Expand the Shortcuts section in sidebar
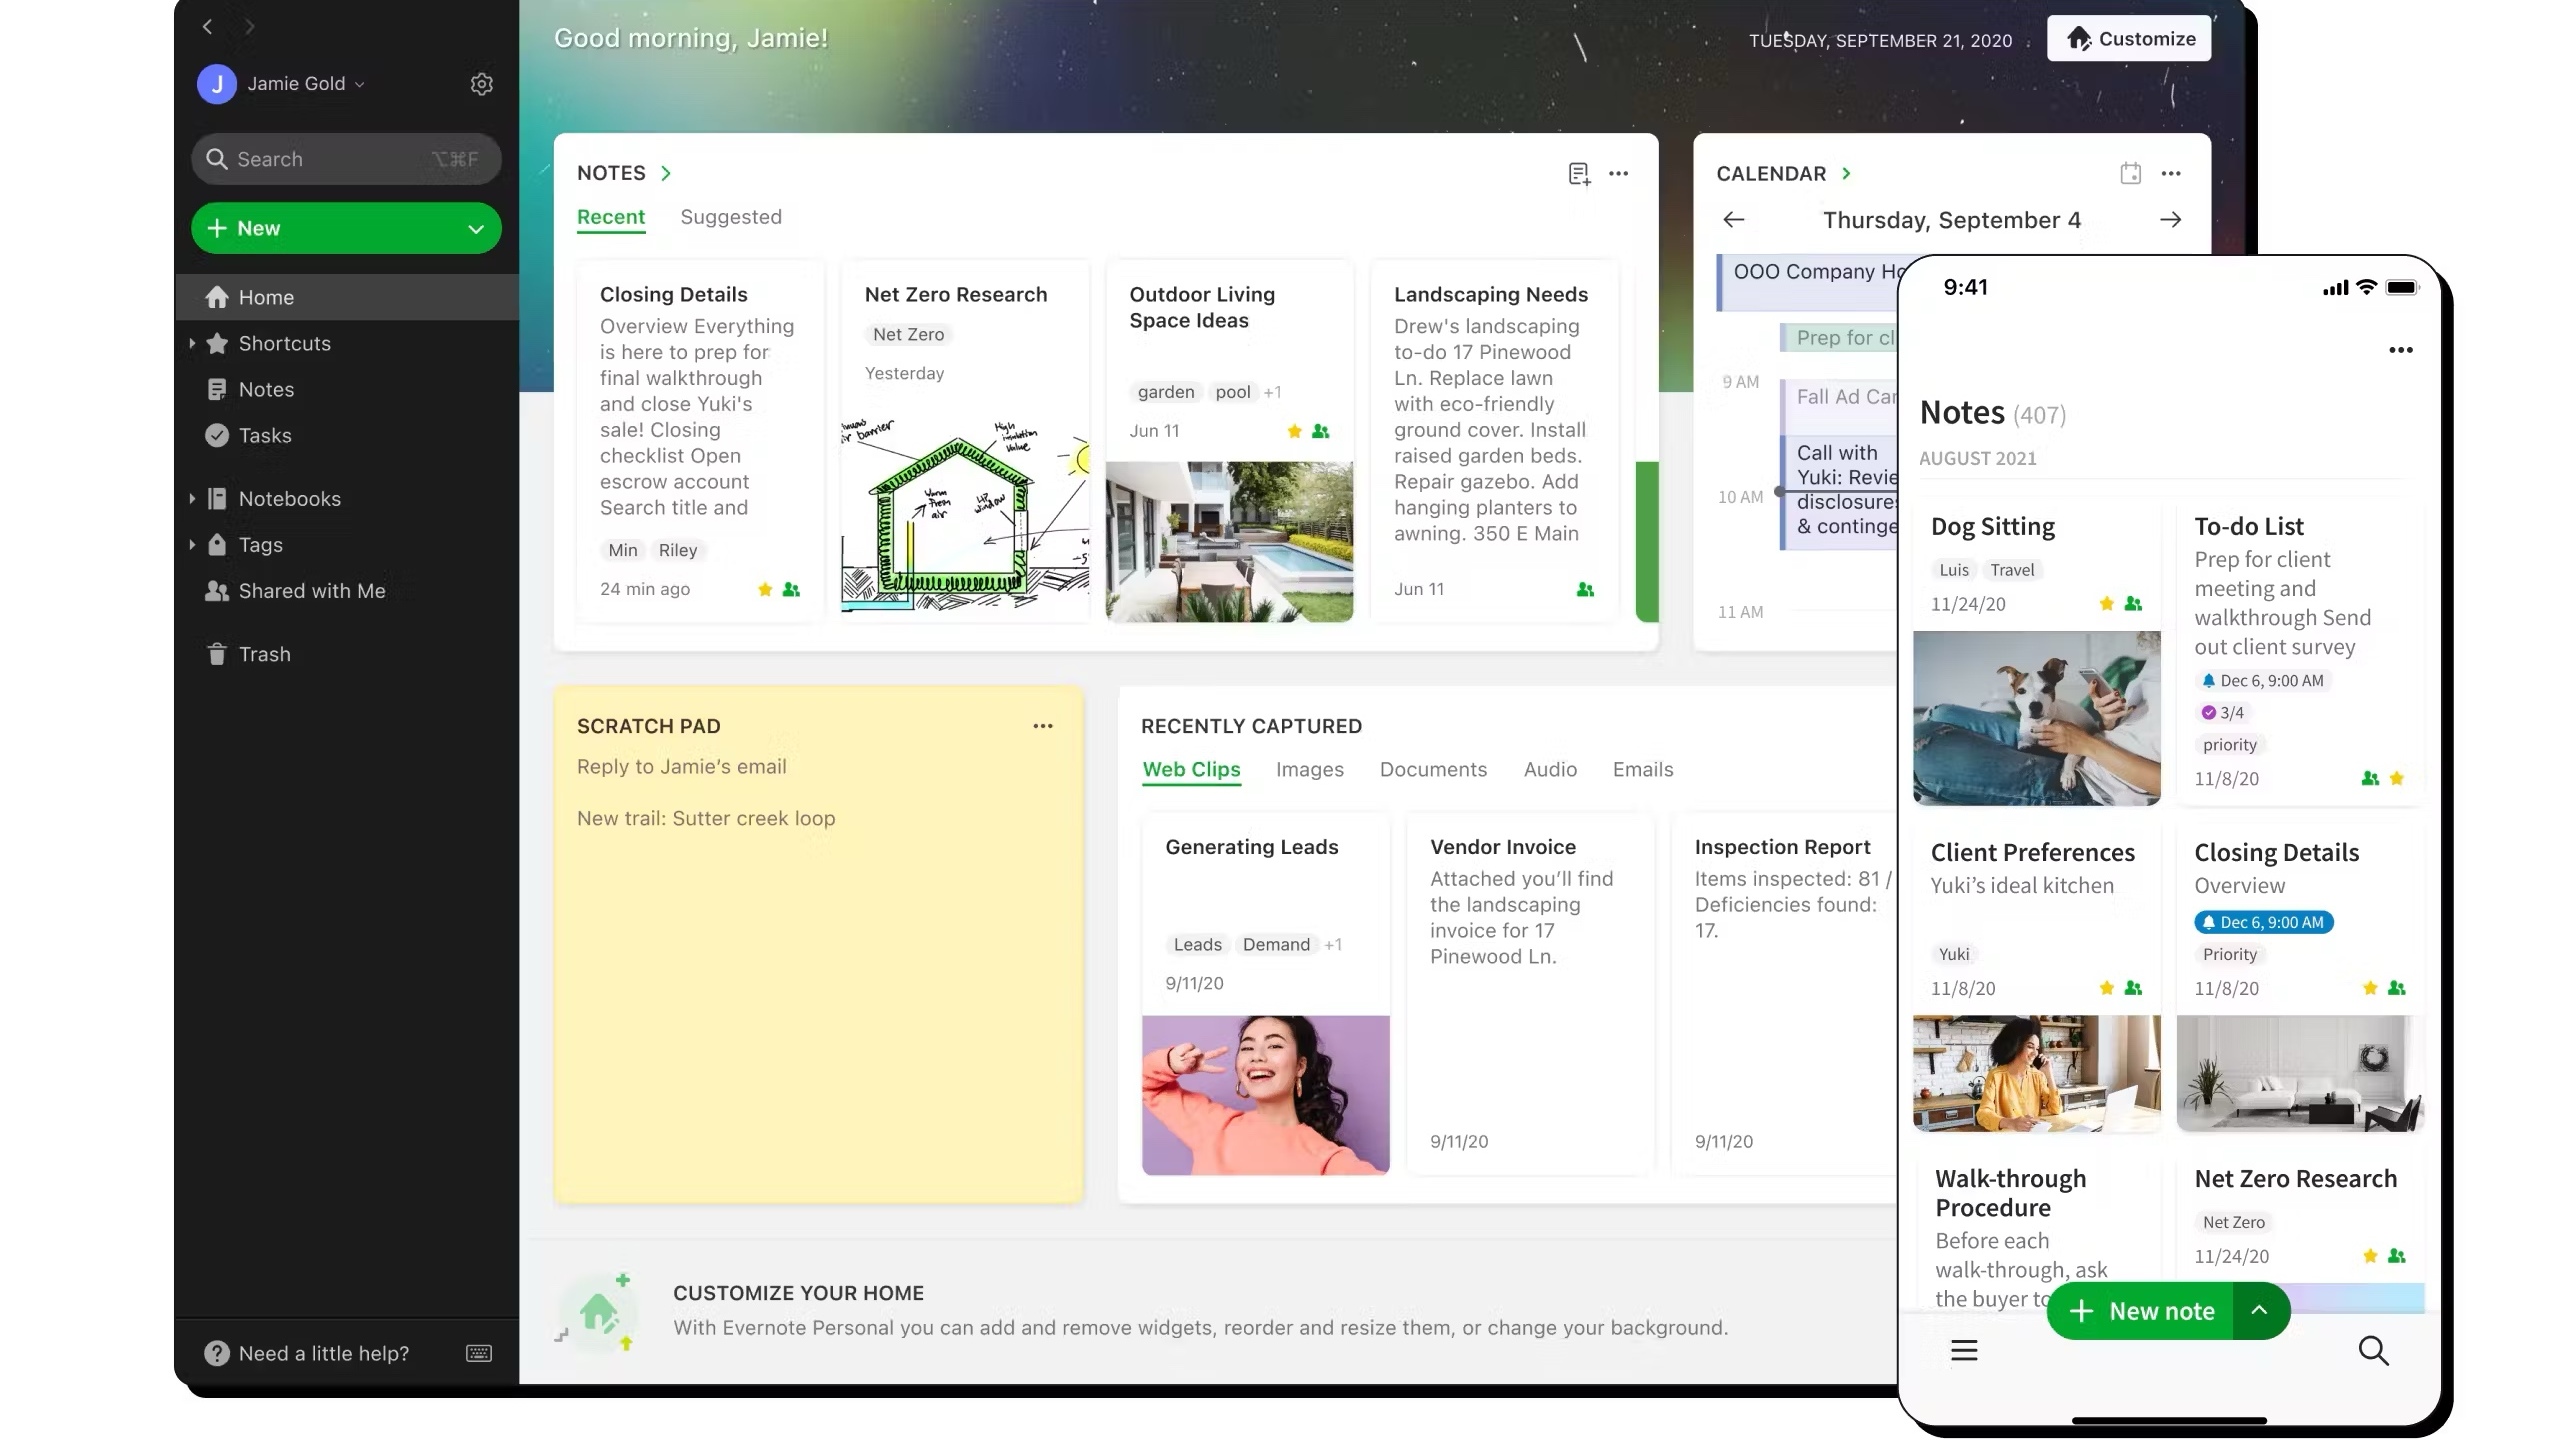This screenshot has height=1440, width=2560. (192, 343)
